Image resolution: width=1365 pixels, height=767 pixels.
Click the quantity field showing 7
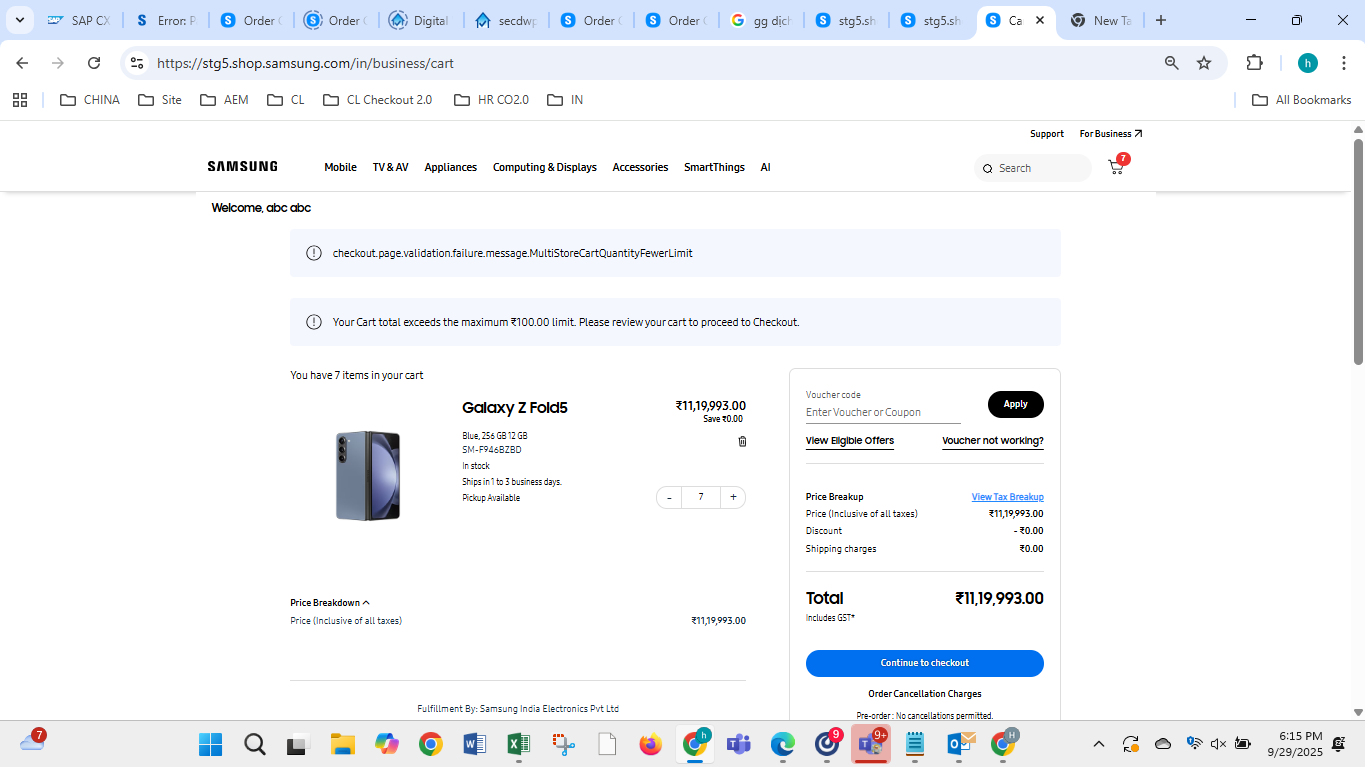(701, 497)
